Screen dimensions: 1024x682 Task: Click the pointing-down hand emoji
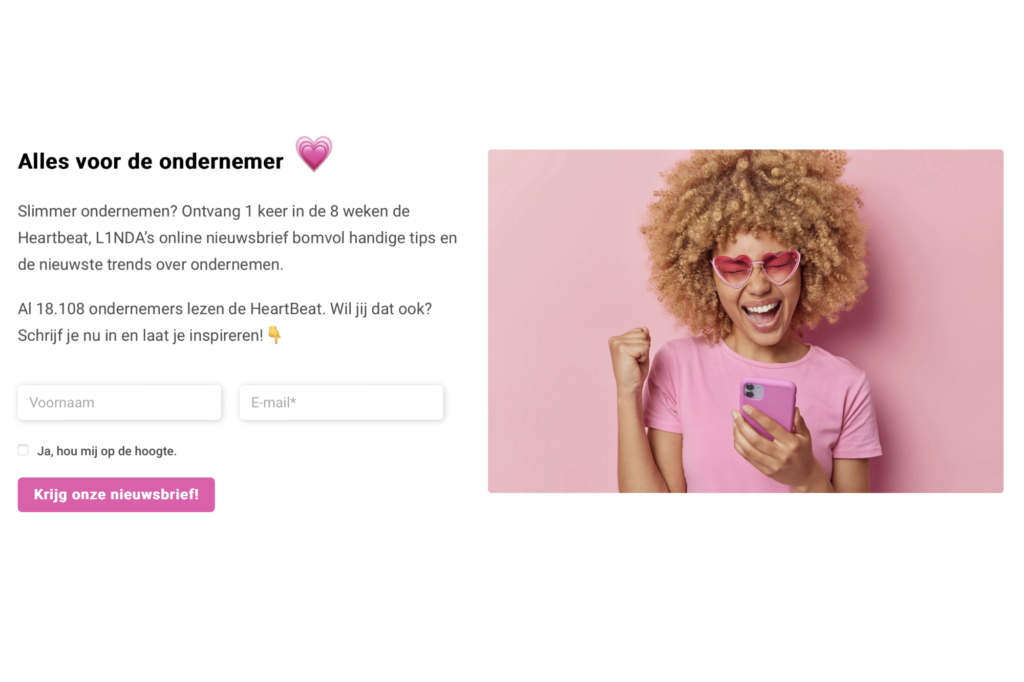coord(275,335)
